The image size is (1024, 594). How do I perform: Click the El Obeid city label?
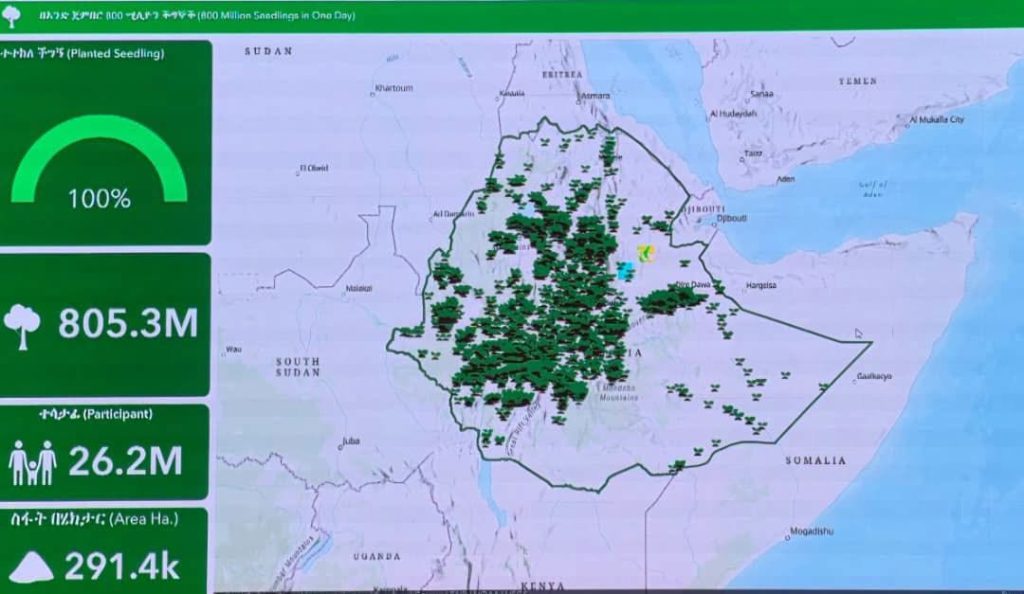pos(314,168)
